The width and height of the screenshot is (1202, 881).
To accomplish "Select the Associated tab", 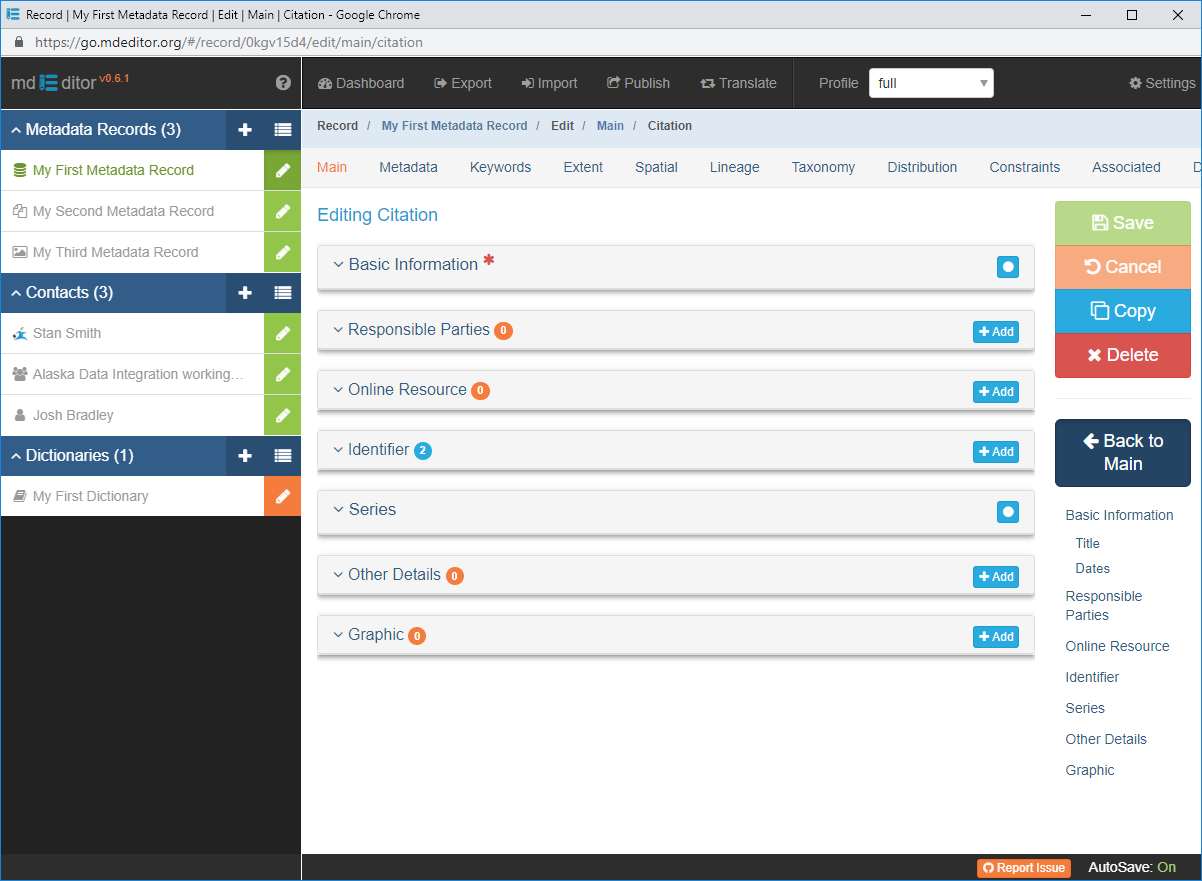I will [x=1126, y=167].
